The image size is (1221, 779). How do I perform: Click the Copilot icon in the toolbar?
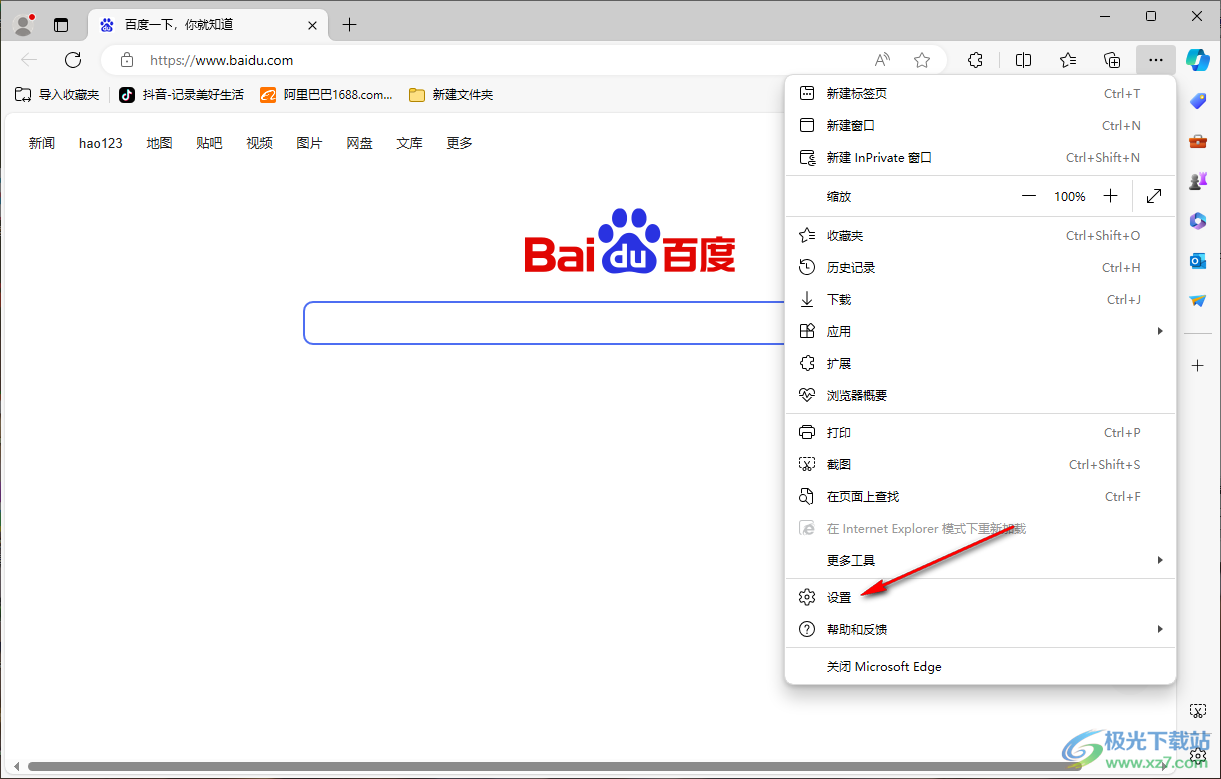pos(1197,60)
